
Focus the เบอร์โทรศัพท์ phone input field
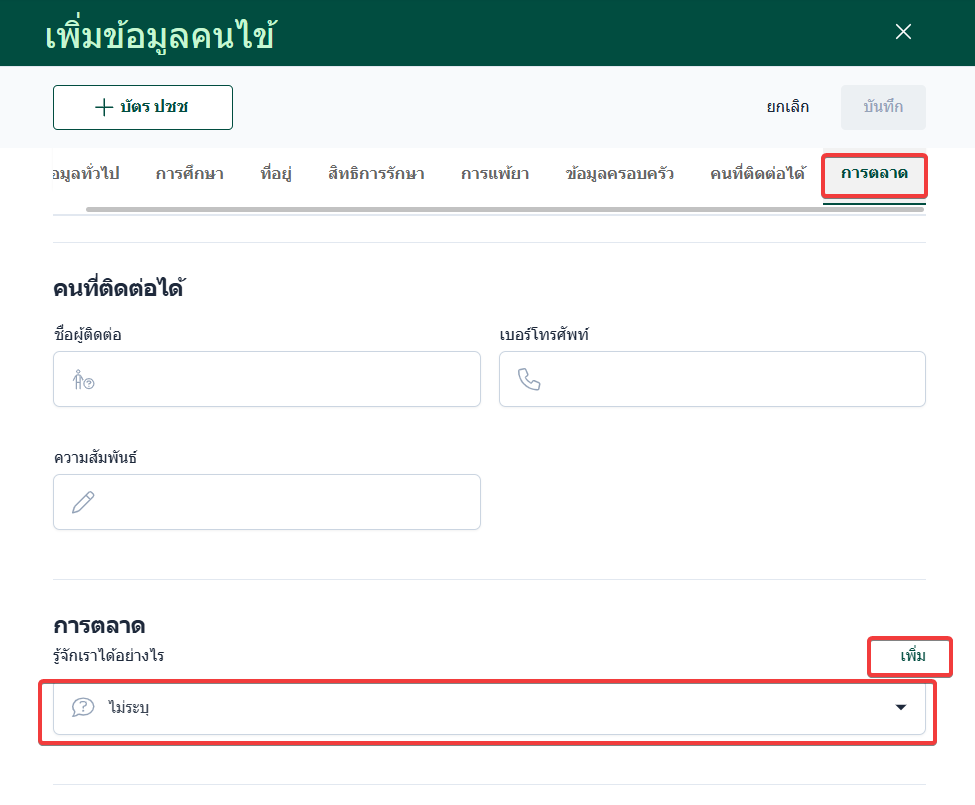click(x=730, y=379)
